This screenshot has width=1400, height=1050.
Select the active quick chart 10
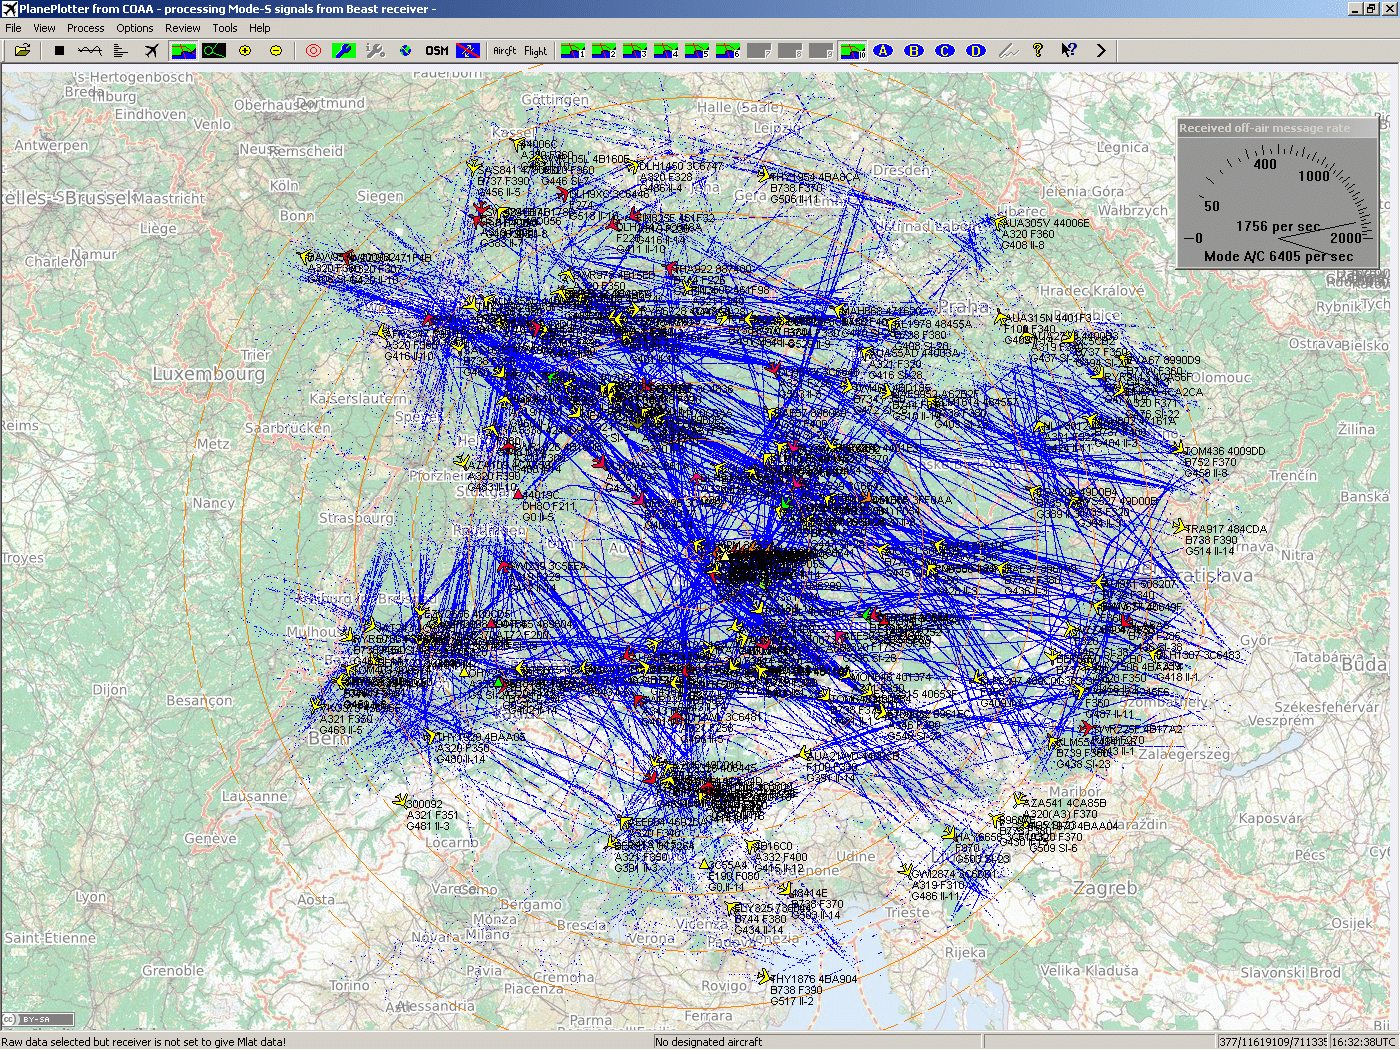[852, 50]
